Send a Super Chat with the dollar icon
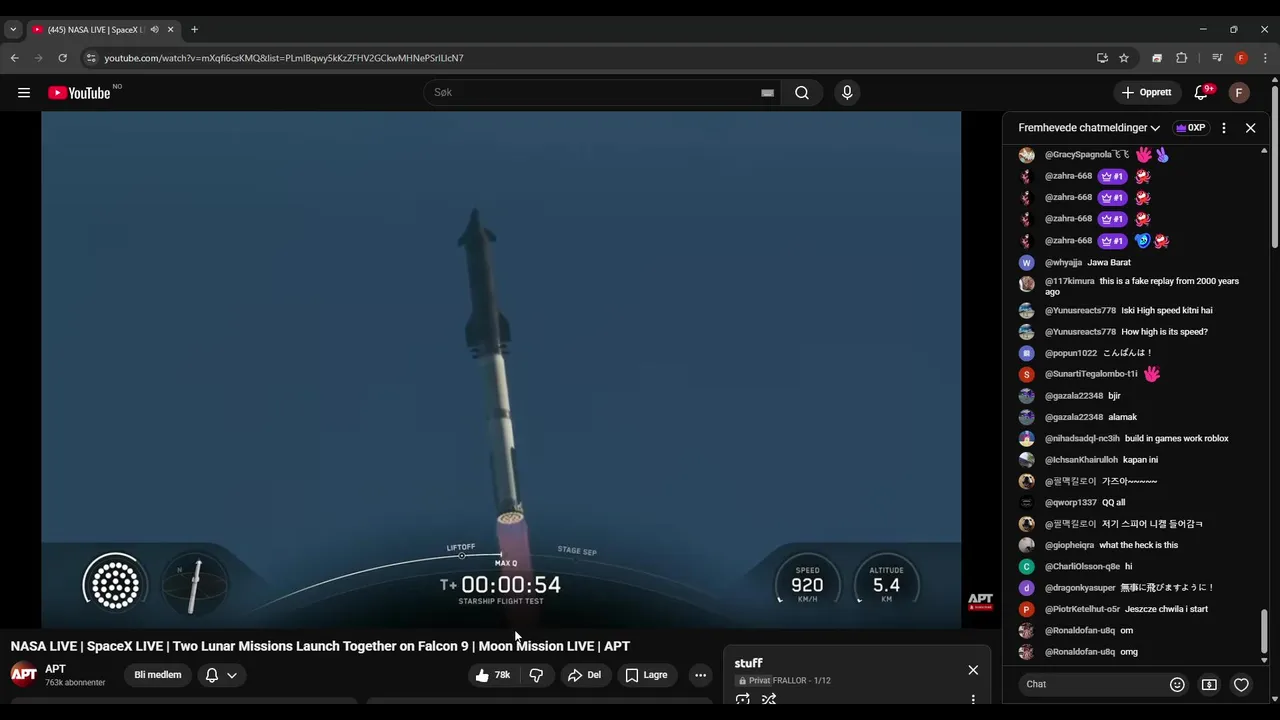1280x720 pixels. (1209, 684)
